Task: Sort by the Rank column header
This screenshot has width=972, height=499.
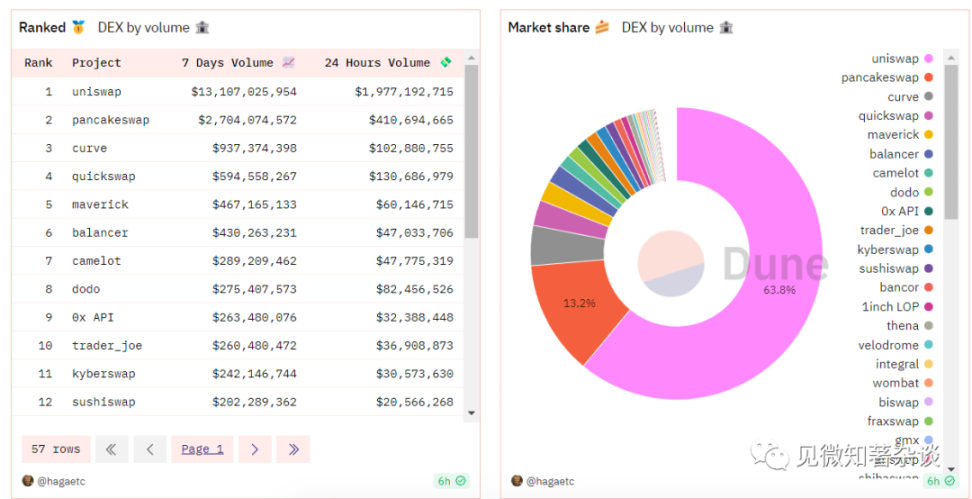Action: 38,63
